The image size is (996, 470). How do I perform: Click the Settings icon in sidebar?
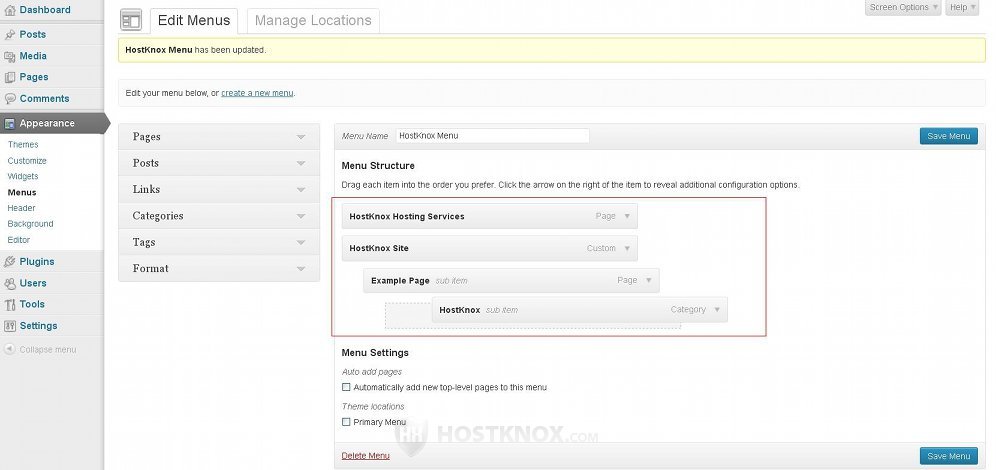[x=10, y=326]
